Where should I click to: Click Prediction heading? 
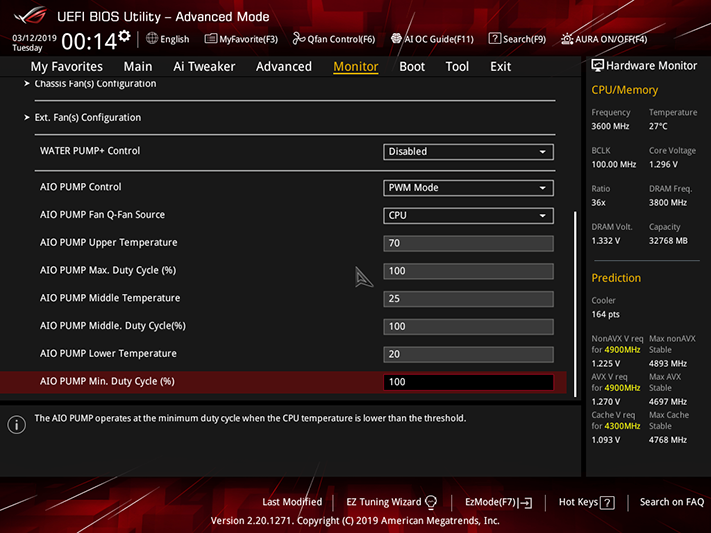pos(616,278)
